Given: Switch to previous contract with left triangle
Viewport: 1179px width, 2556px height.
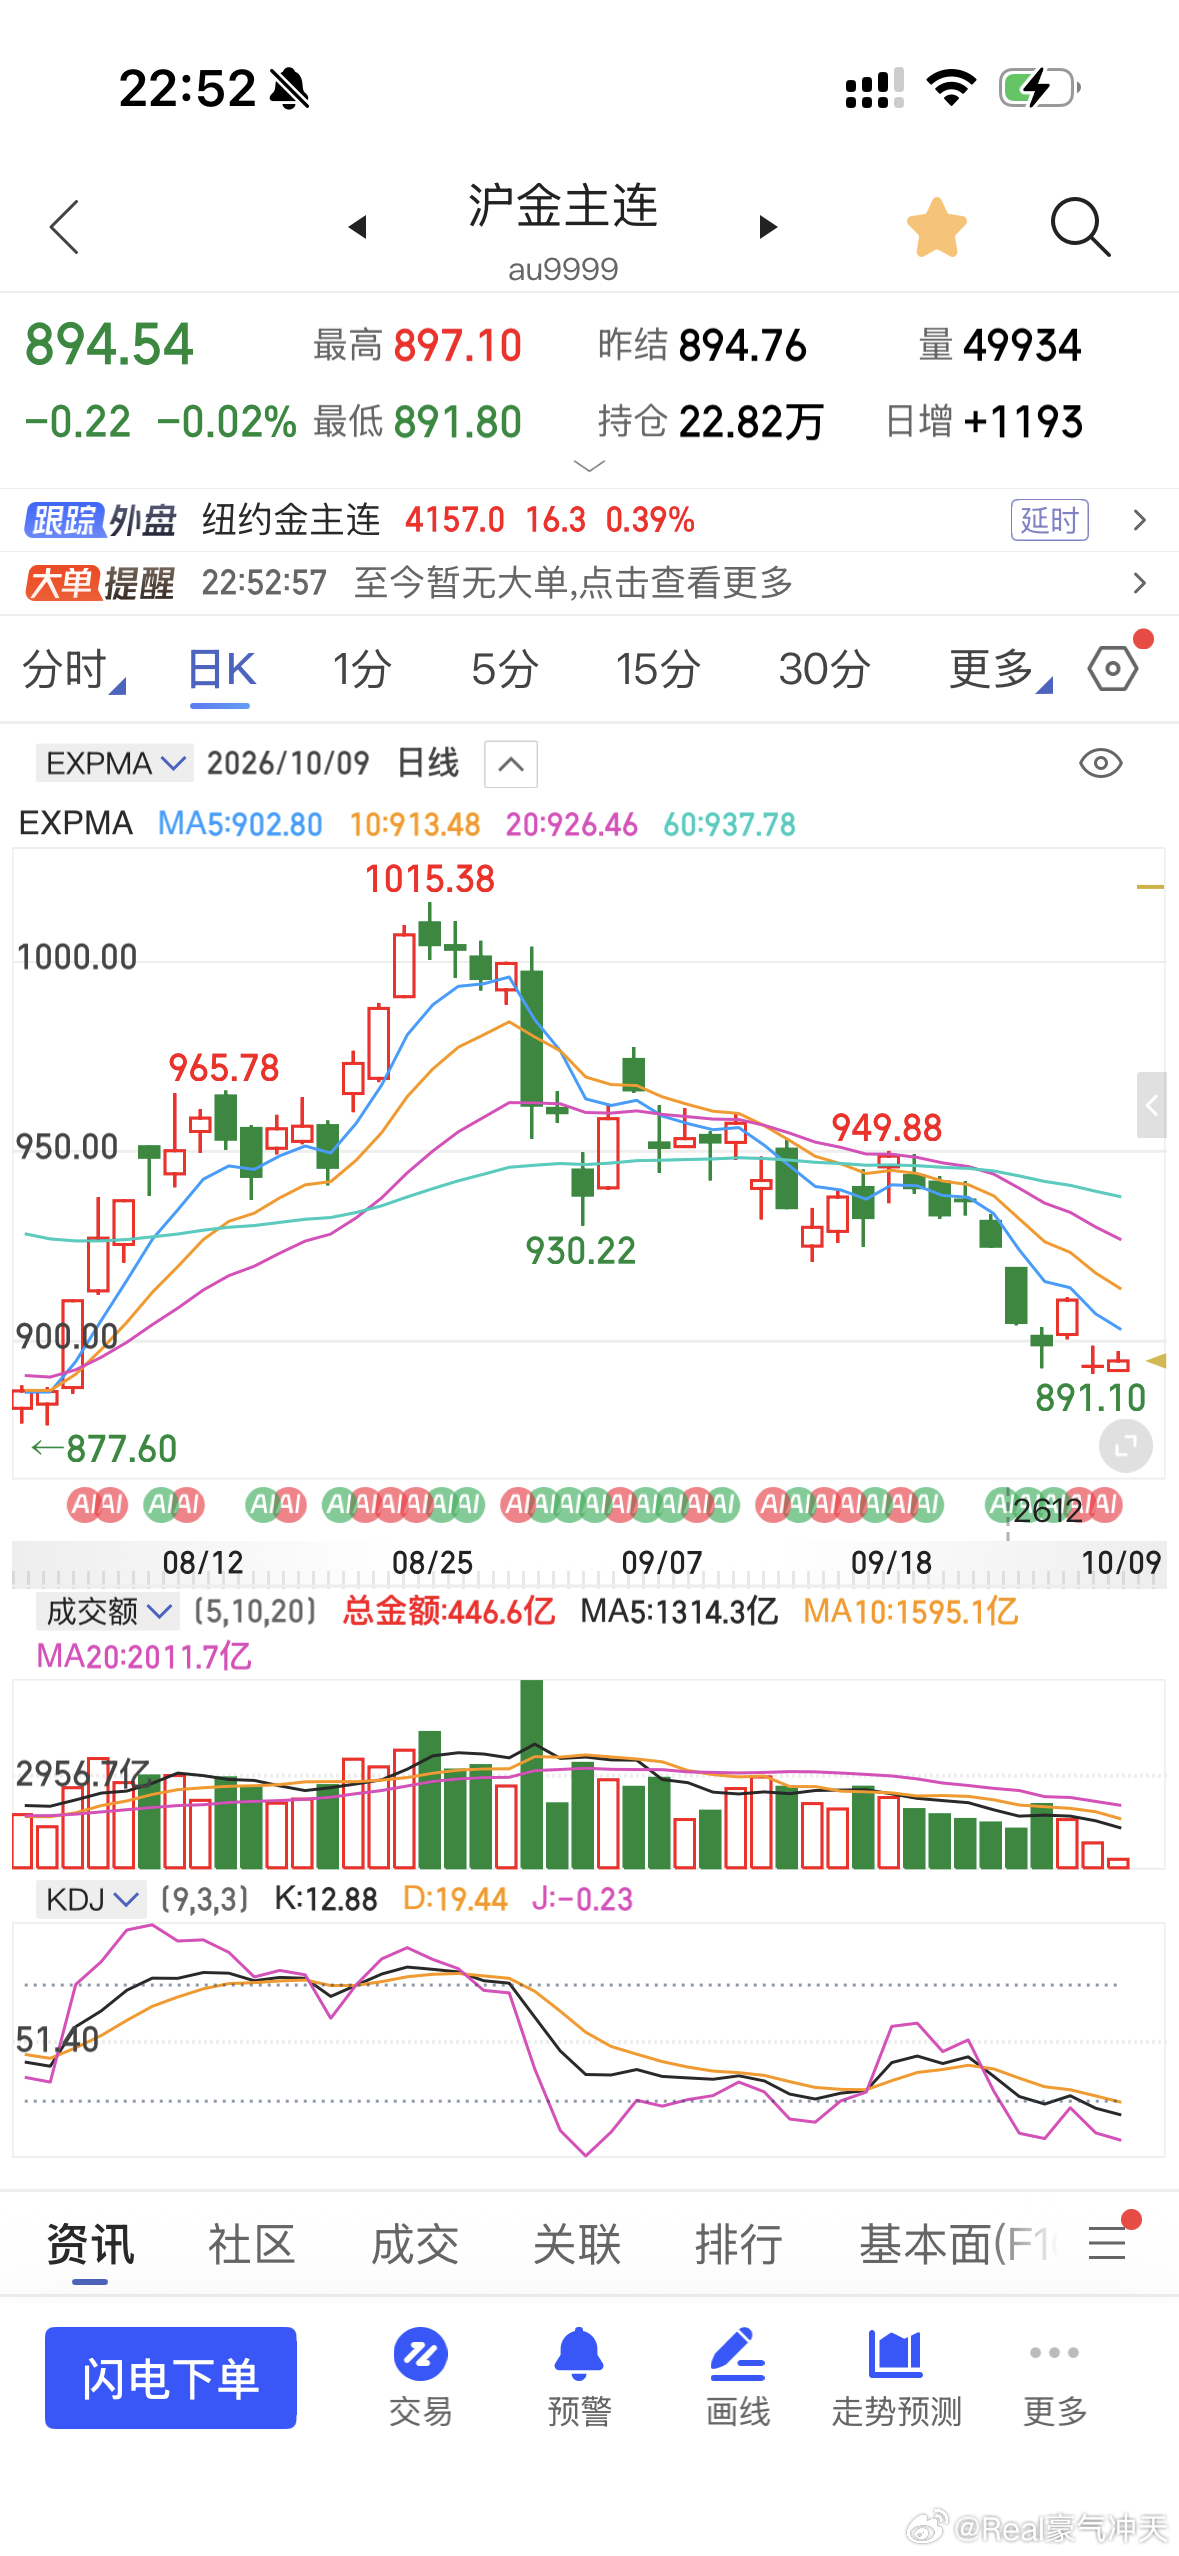Looking at the screenshot, I should [x=357, y=227].
